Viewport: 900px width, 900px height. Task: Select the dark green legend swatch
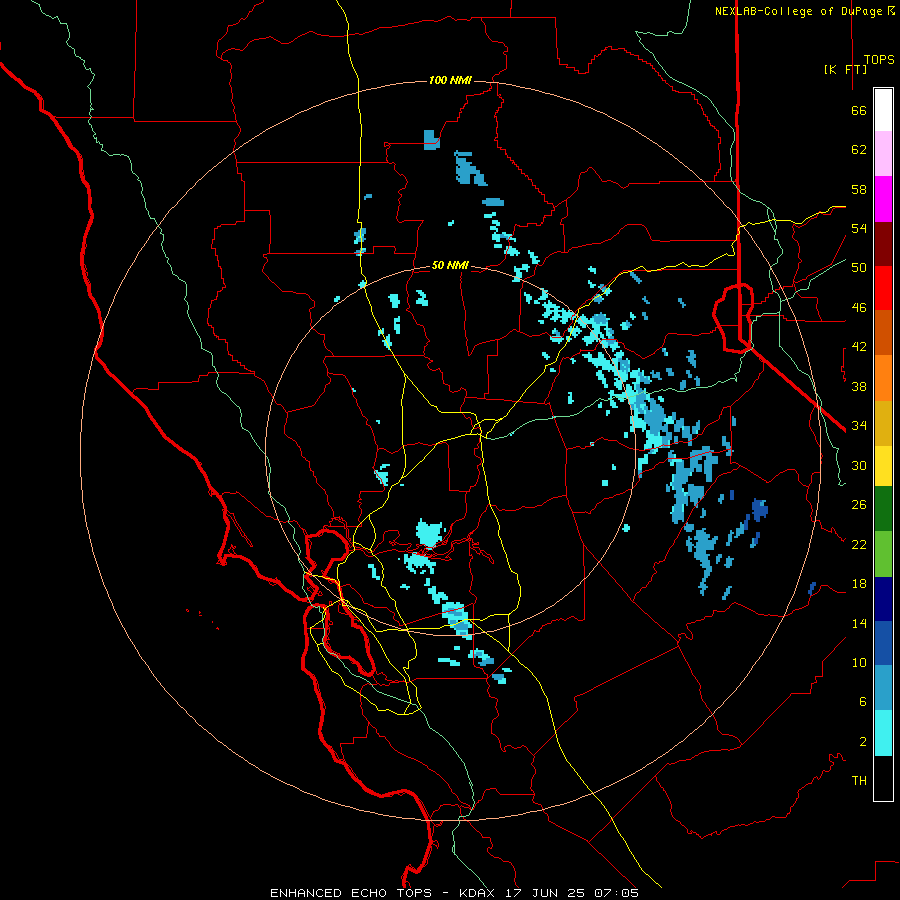tap(883, 509)
